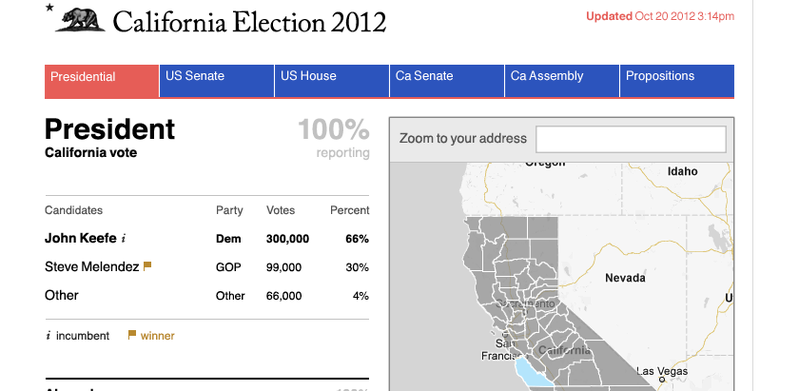Click the California bear logo
Image resolution: width=799 pixels, height=391 pixels.
click(81, 20)
